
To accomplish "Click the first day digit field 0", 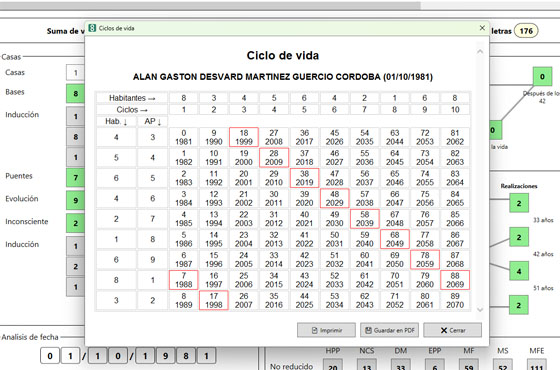I will point(50,356).
